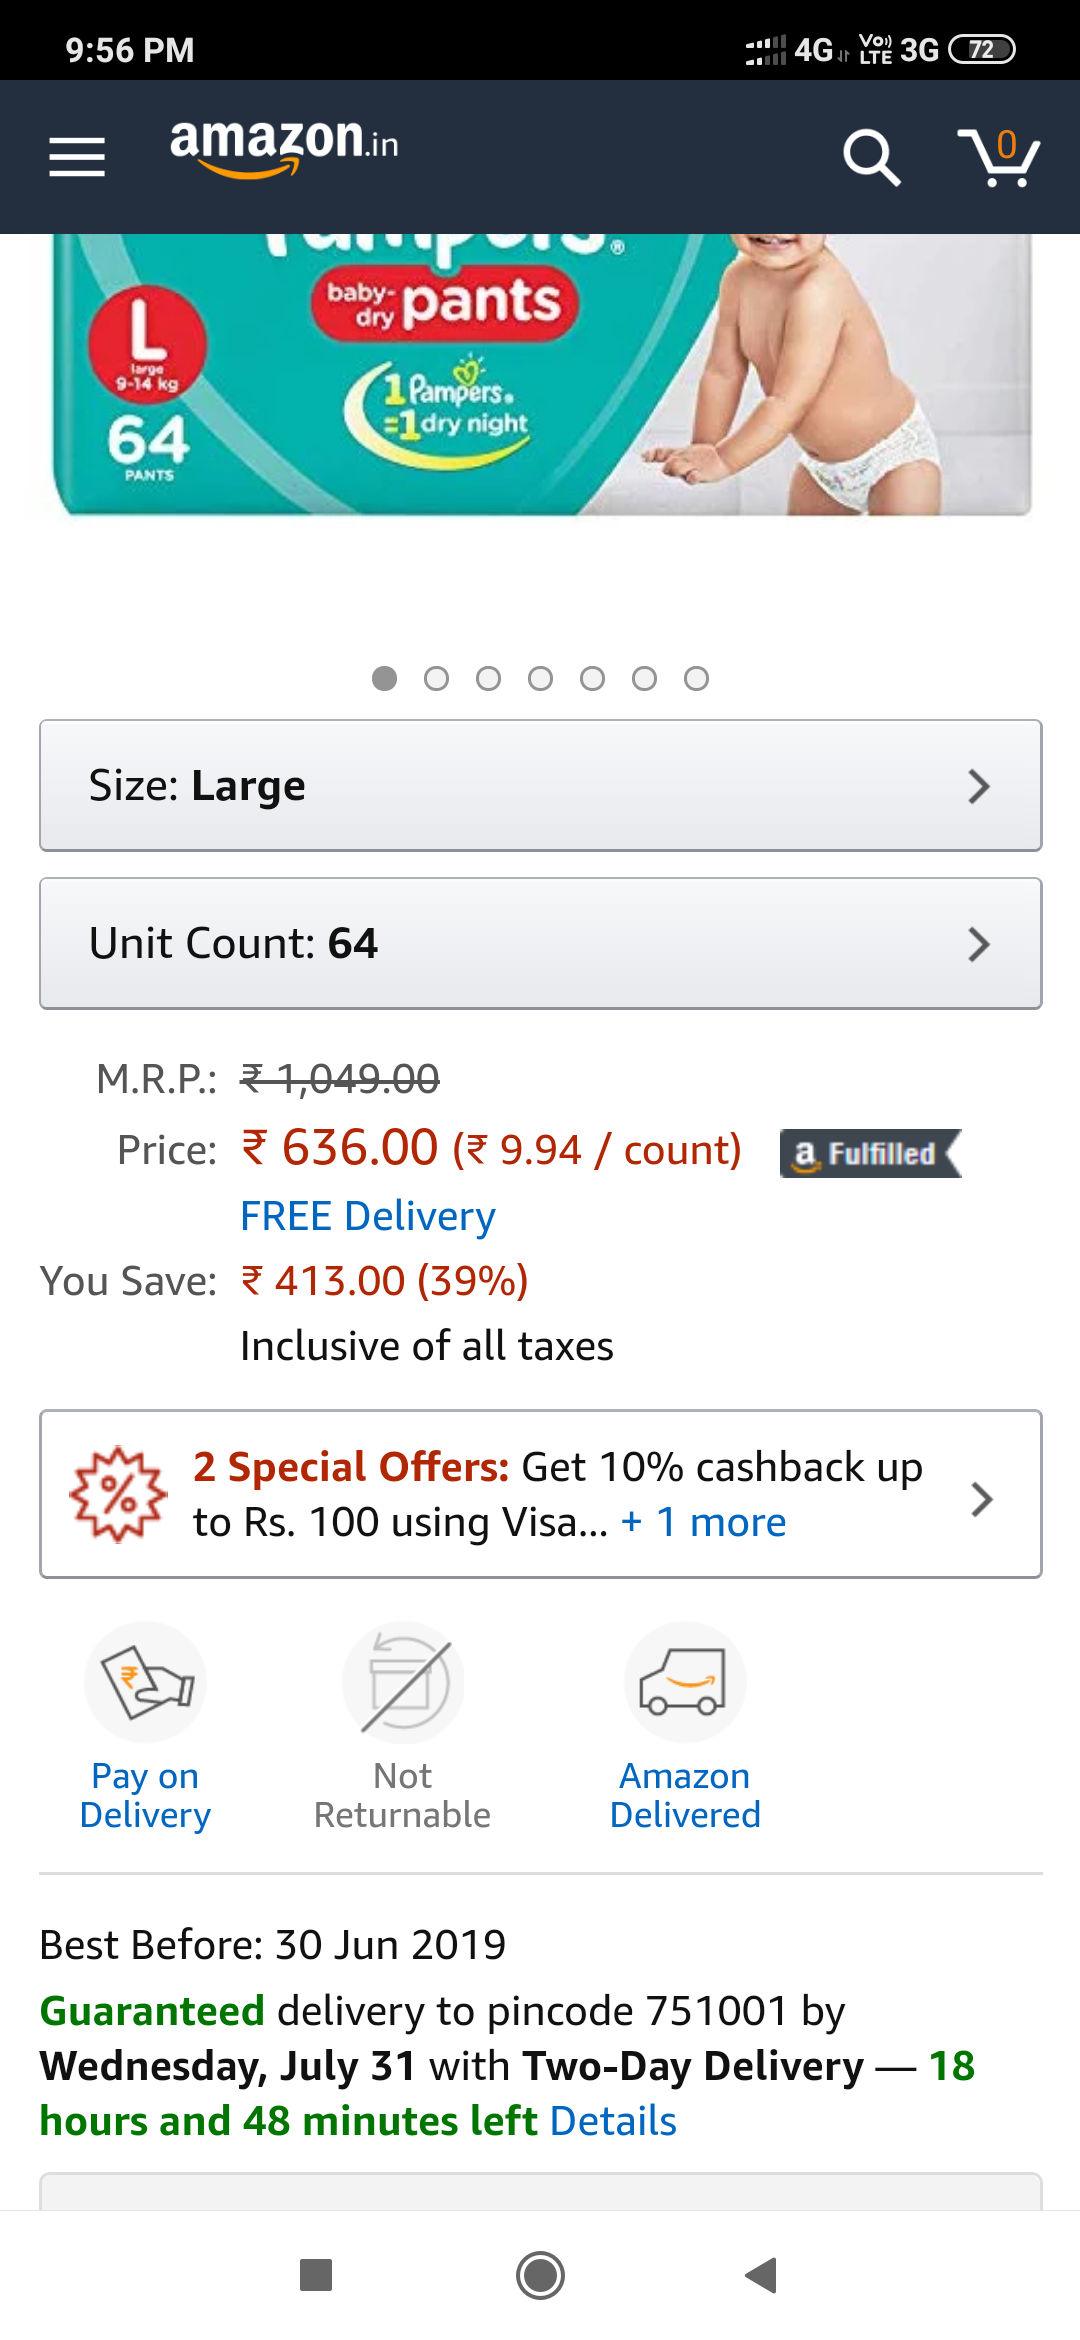Tap the Amazon Delivered truck icon
1080x2340 pixels.
(685, 1683)
